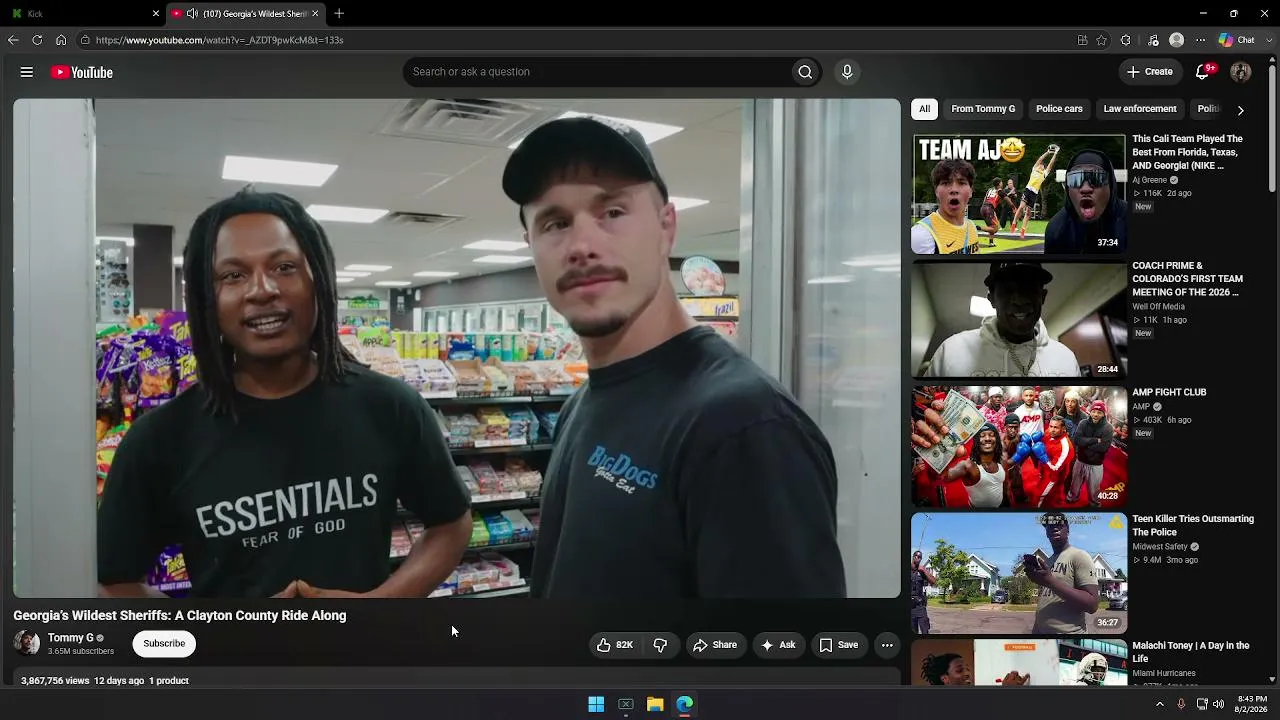Open the Xbox Game Bar taskbar icon

click(x=626, y=704)
